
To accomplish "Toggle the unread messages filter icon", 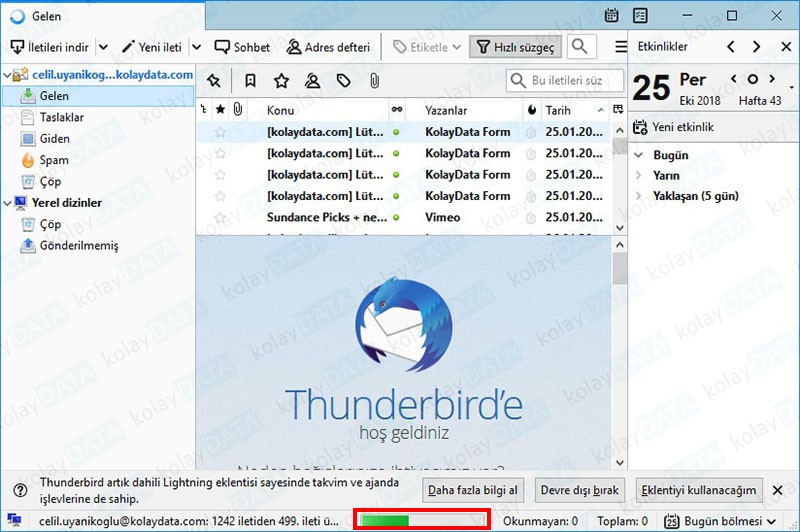I will [250, 81].
